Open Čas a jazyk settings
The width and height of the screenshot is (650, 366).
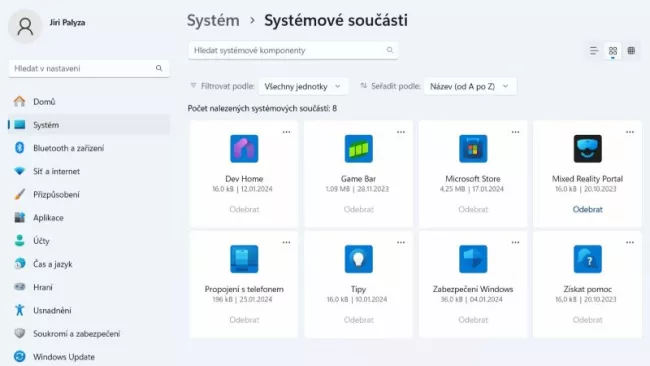coord(89,264)
